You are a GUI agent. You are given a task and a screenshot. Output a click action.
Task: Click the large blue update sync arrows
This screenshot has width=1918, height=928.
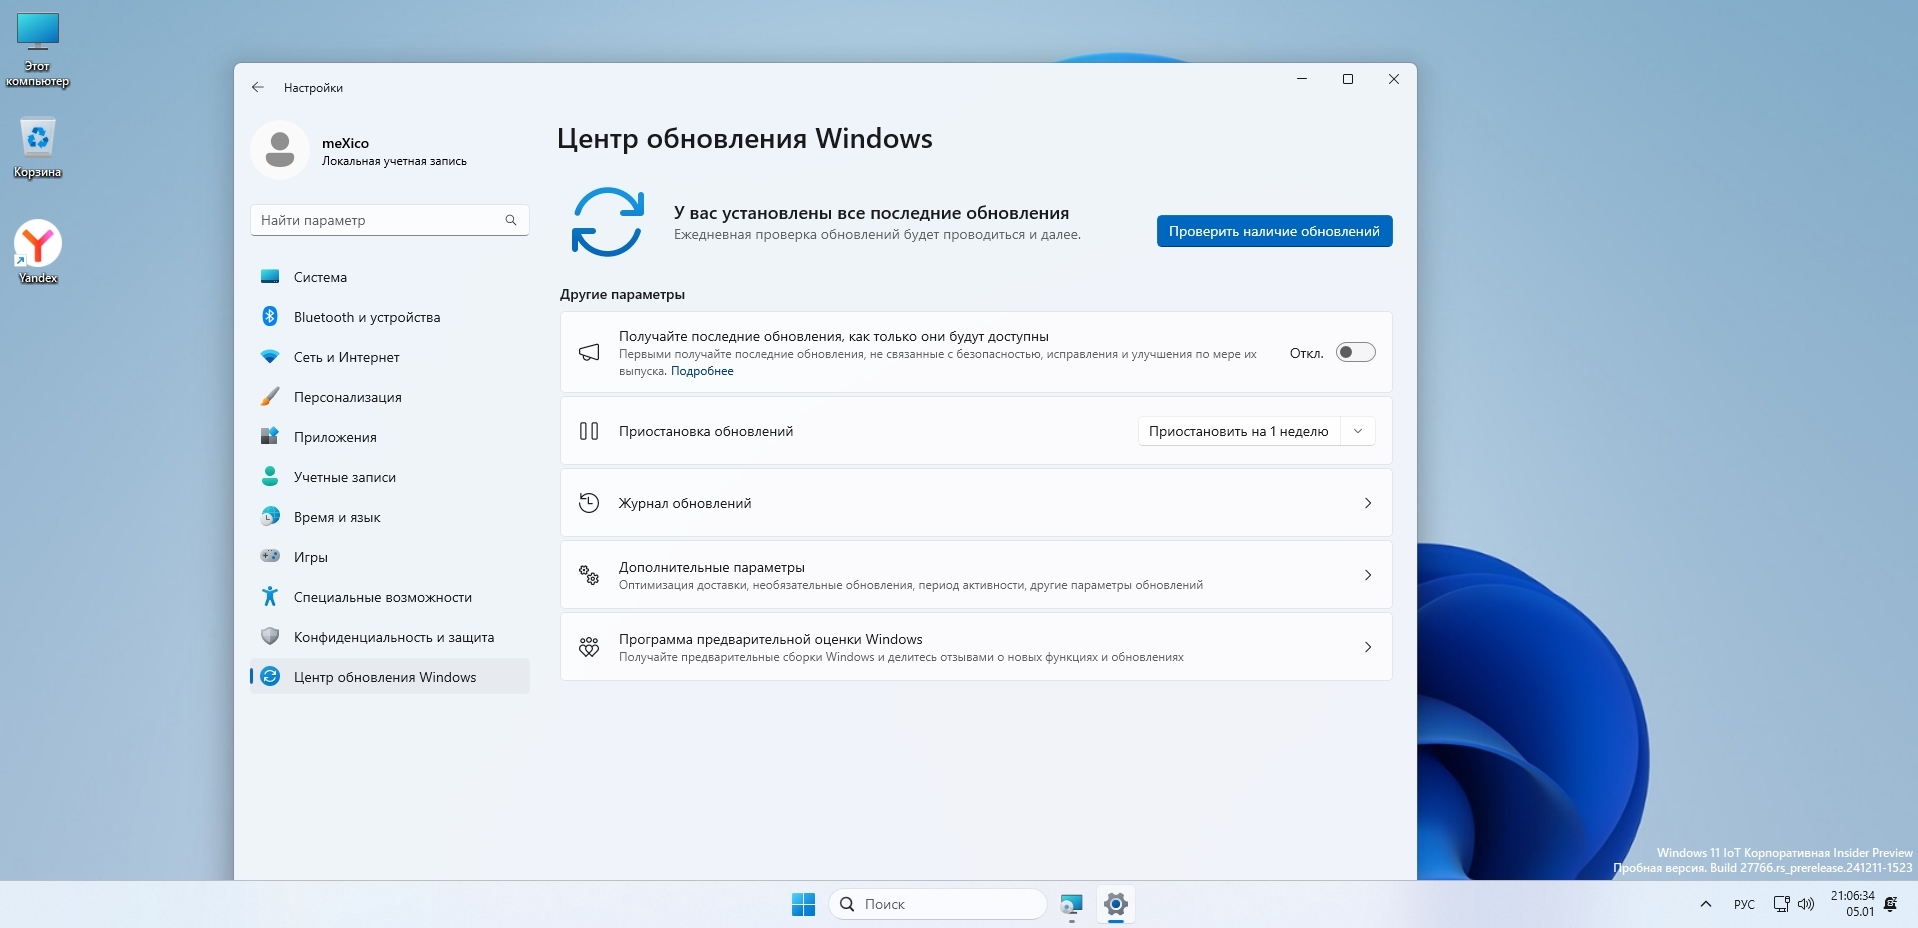(608, 222)
